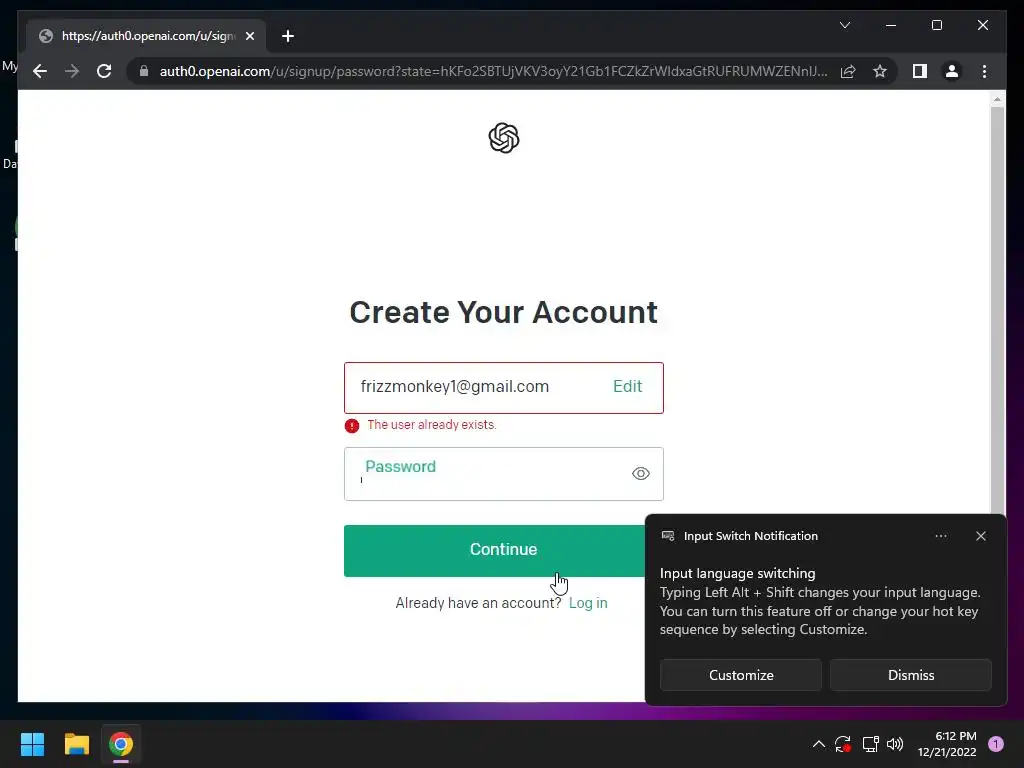Close the auth0.openai.com tab
The height and width of the screenshot is (768, 1024).
249,36
